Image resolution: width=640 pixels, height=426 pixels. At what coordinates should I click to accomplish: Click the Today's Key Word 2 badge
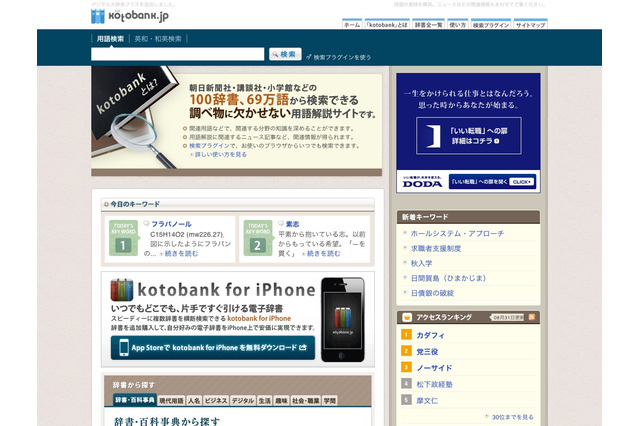258,238
